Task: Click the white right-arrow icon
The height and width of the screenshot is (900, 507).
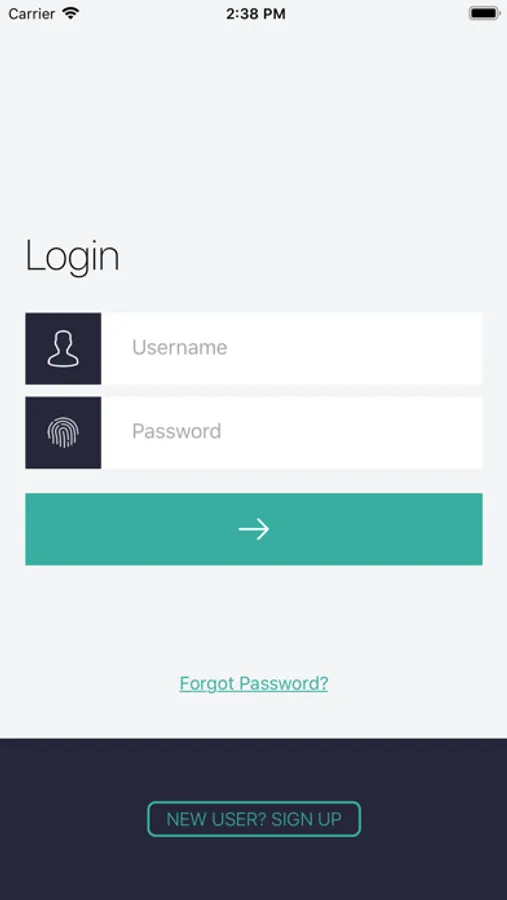Action: tap(254, 529)
